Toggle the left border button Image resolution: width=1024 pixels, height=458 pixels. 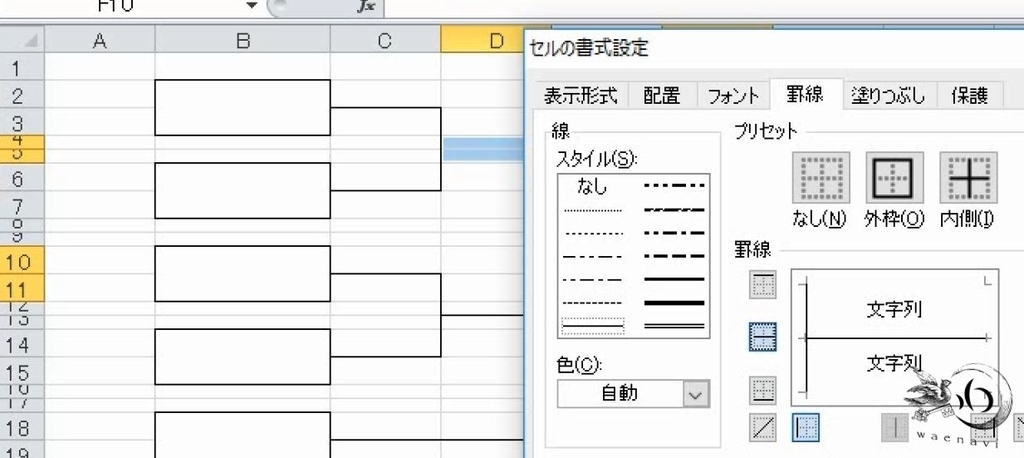point(806,428)
